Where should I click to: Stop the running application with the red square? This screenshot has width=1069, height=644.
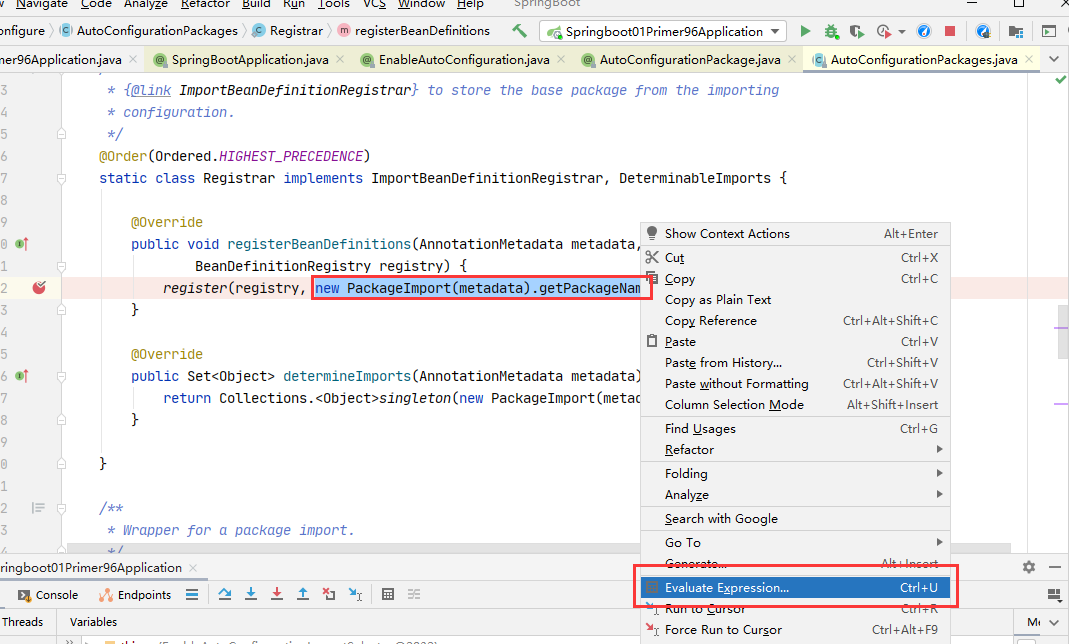950,31
